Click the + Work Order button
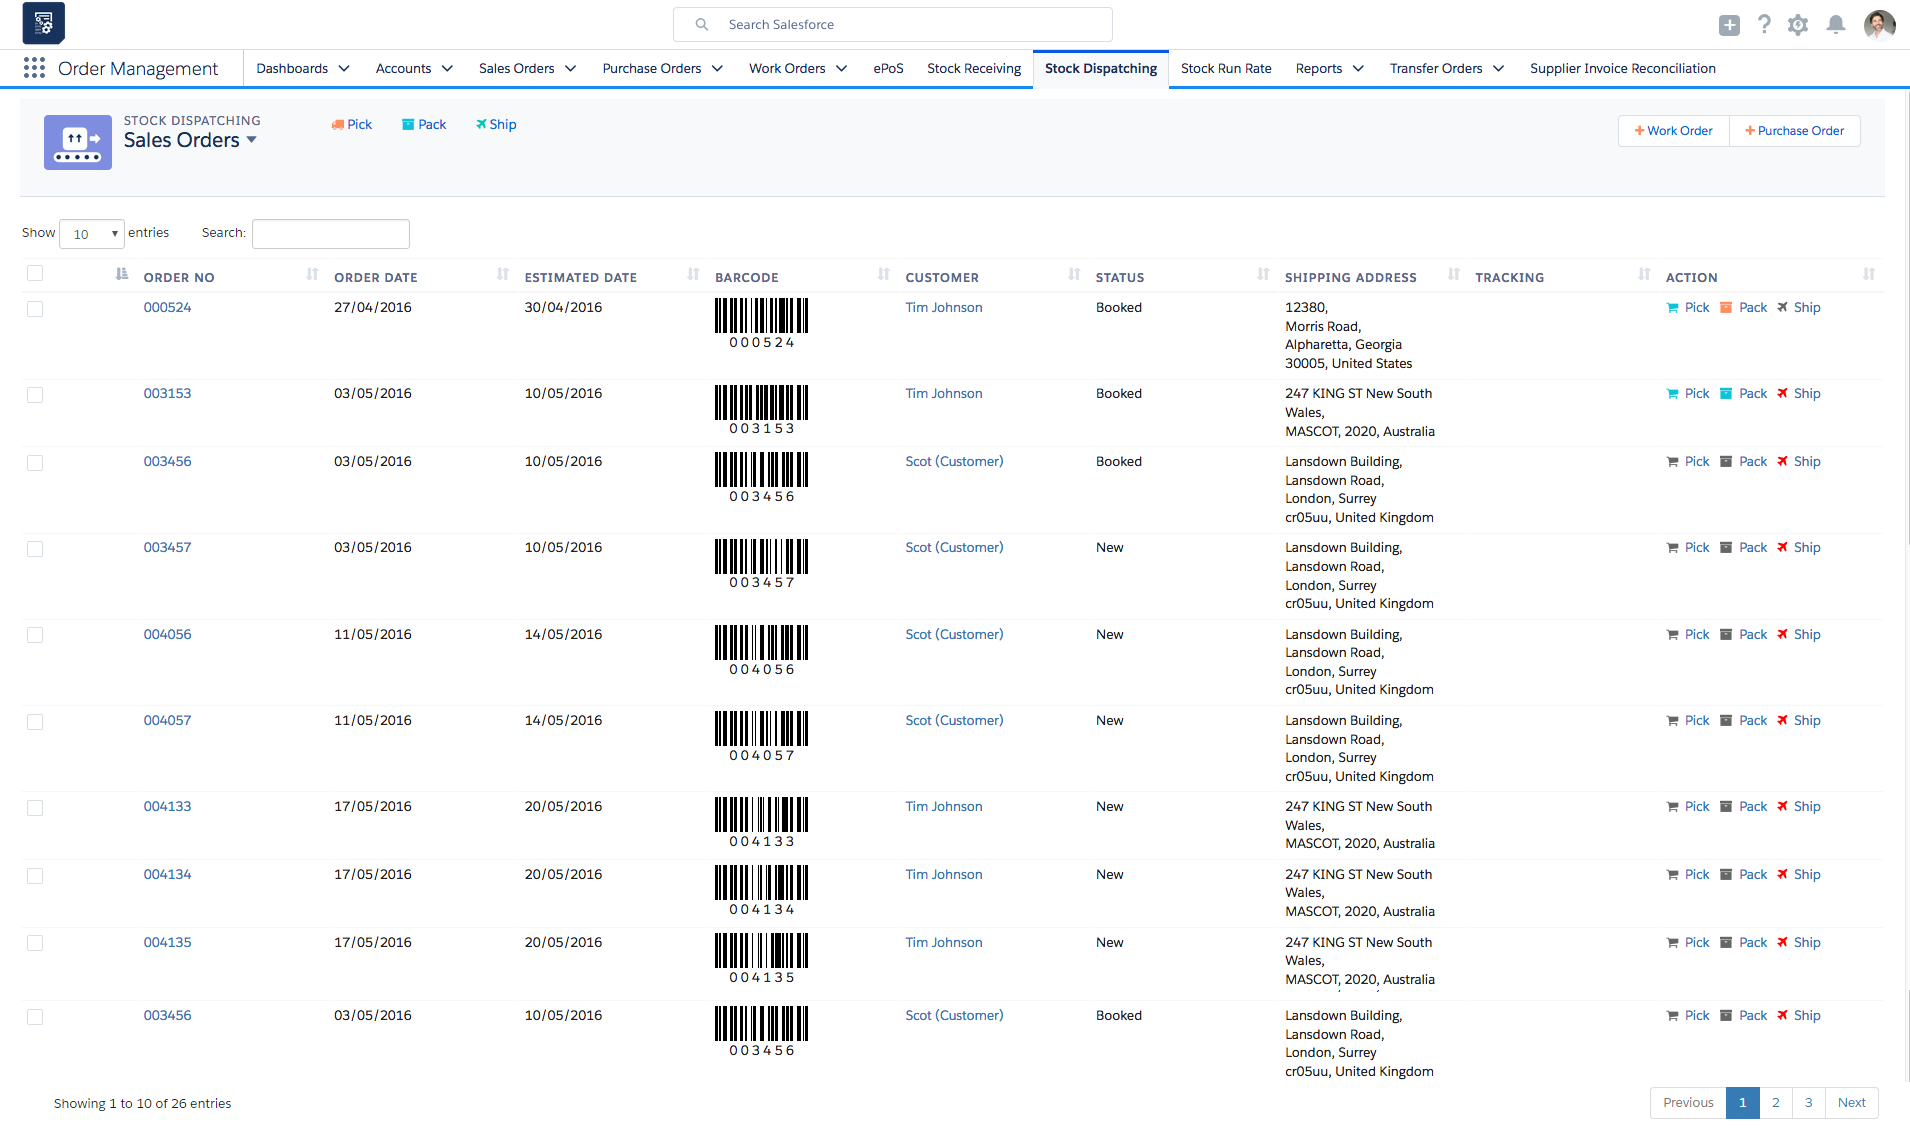The image size is (1910, 1134). (x=1674, y=131)
